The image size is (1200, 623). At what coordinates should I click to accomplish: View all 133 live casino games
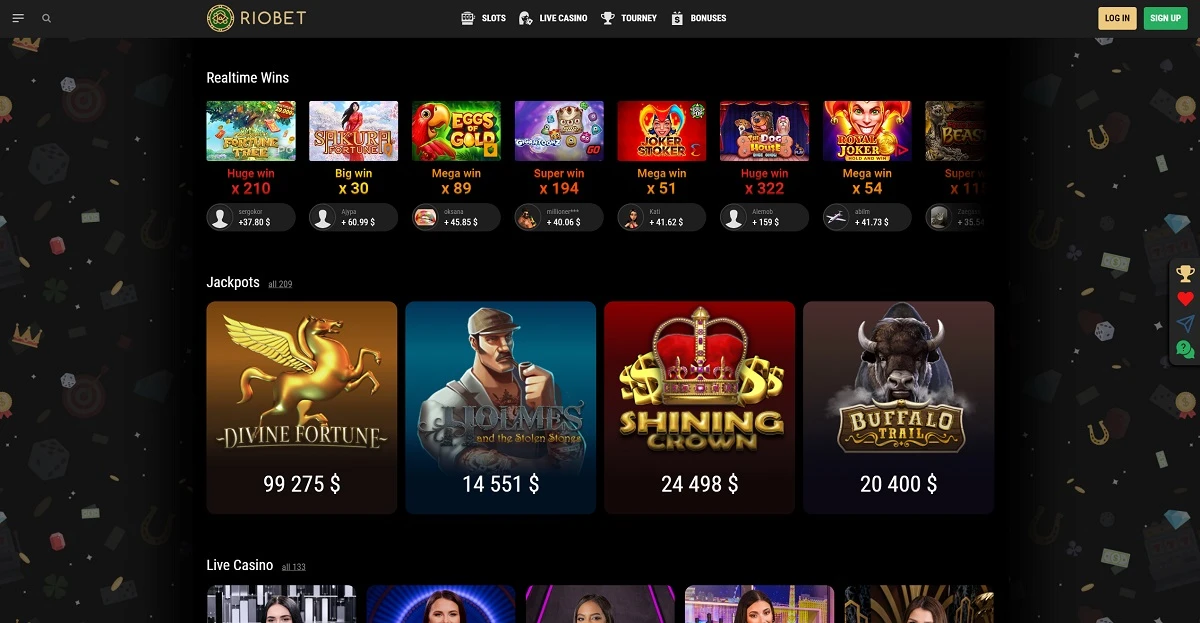[x=294, y=567]
